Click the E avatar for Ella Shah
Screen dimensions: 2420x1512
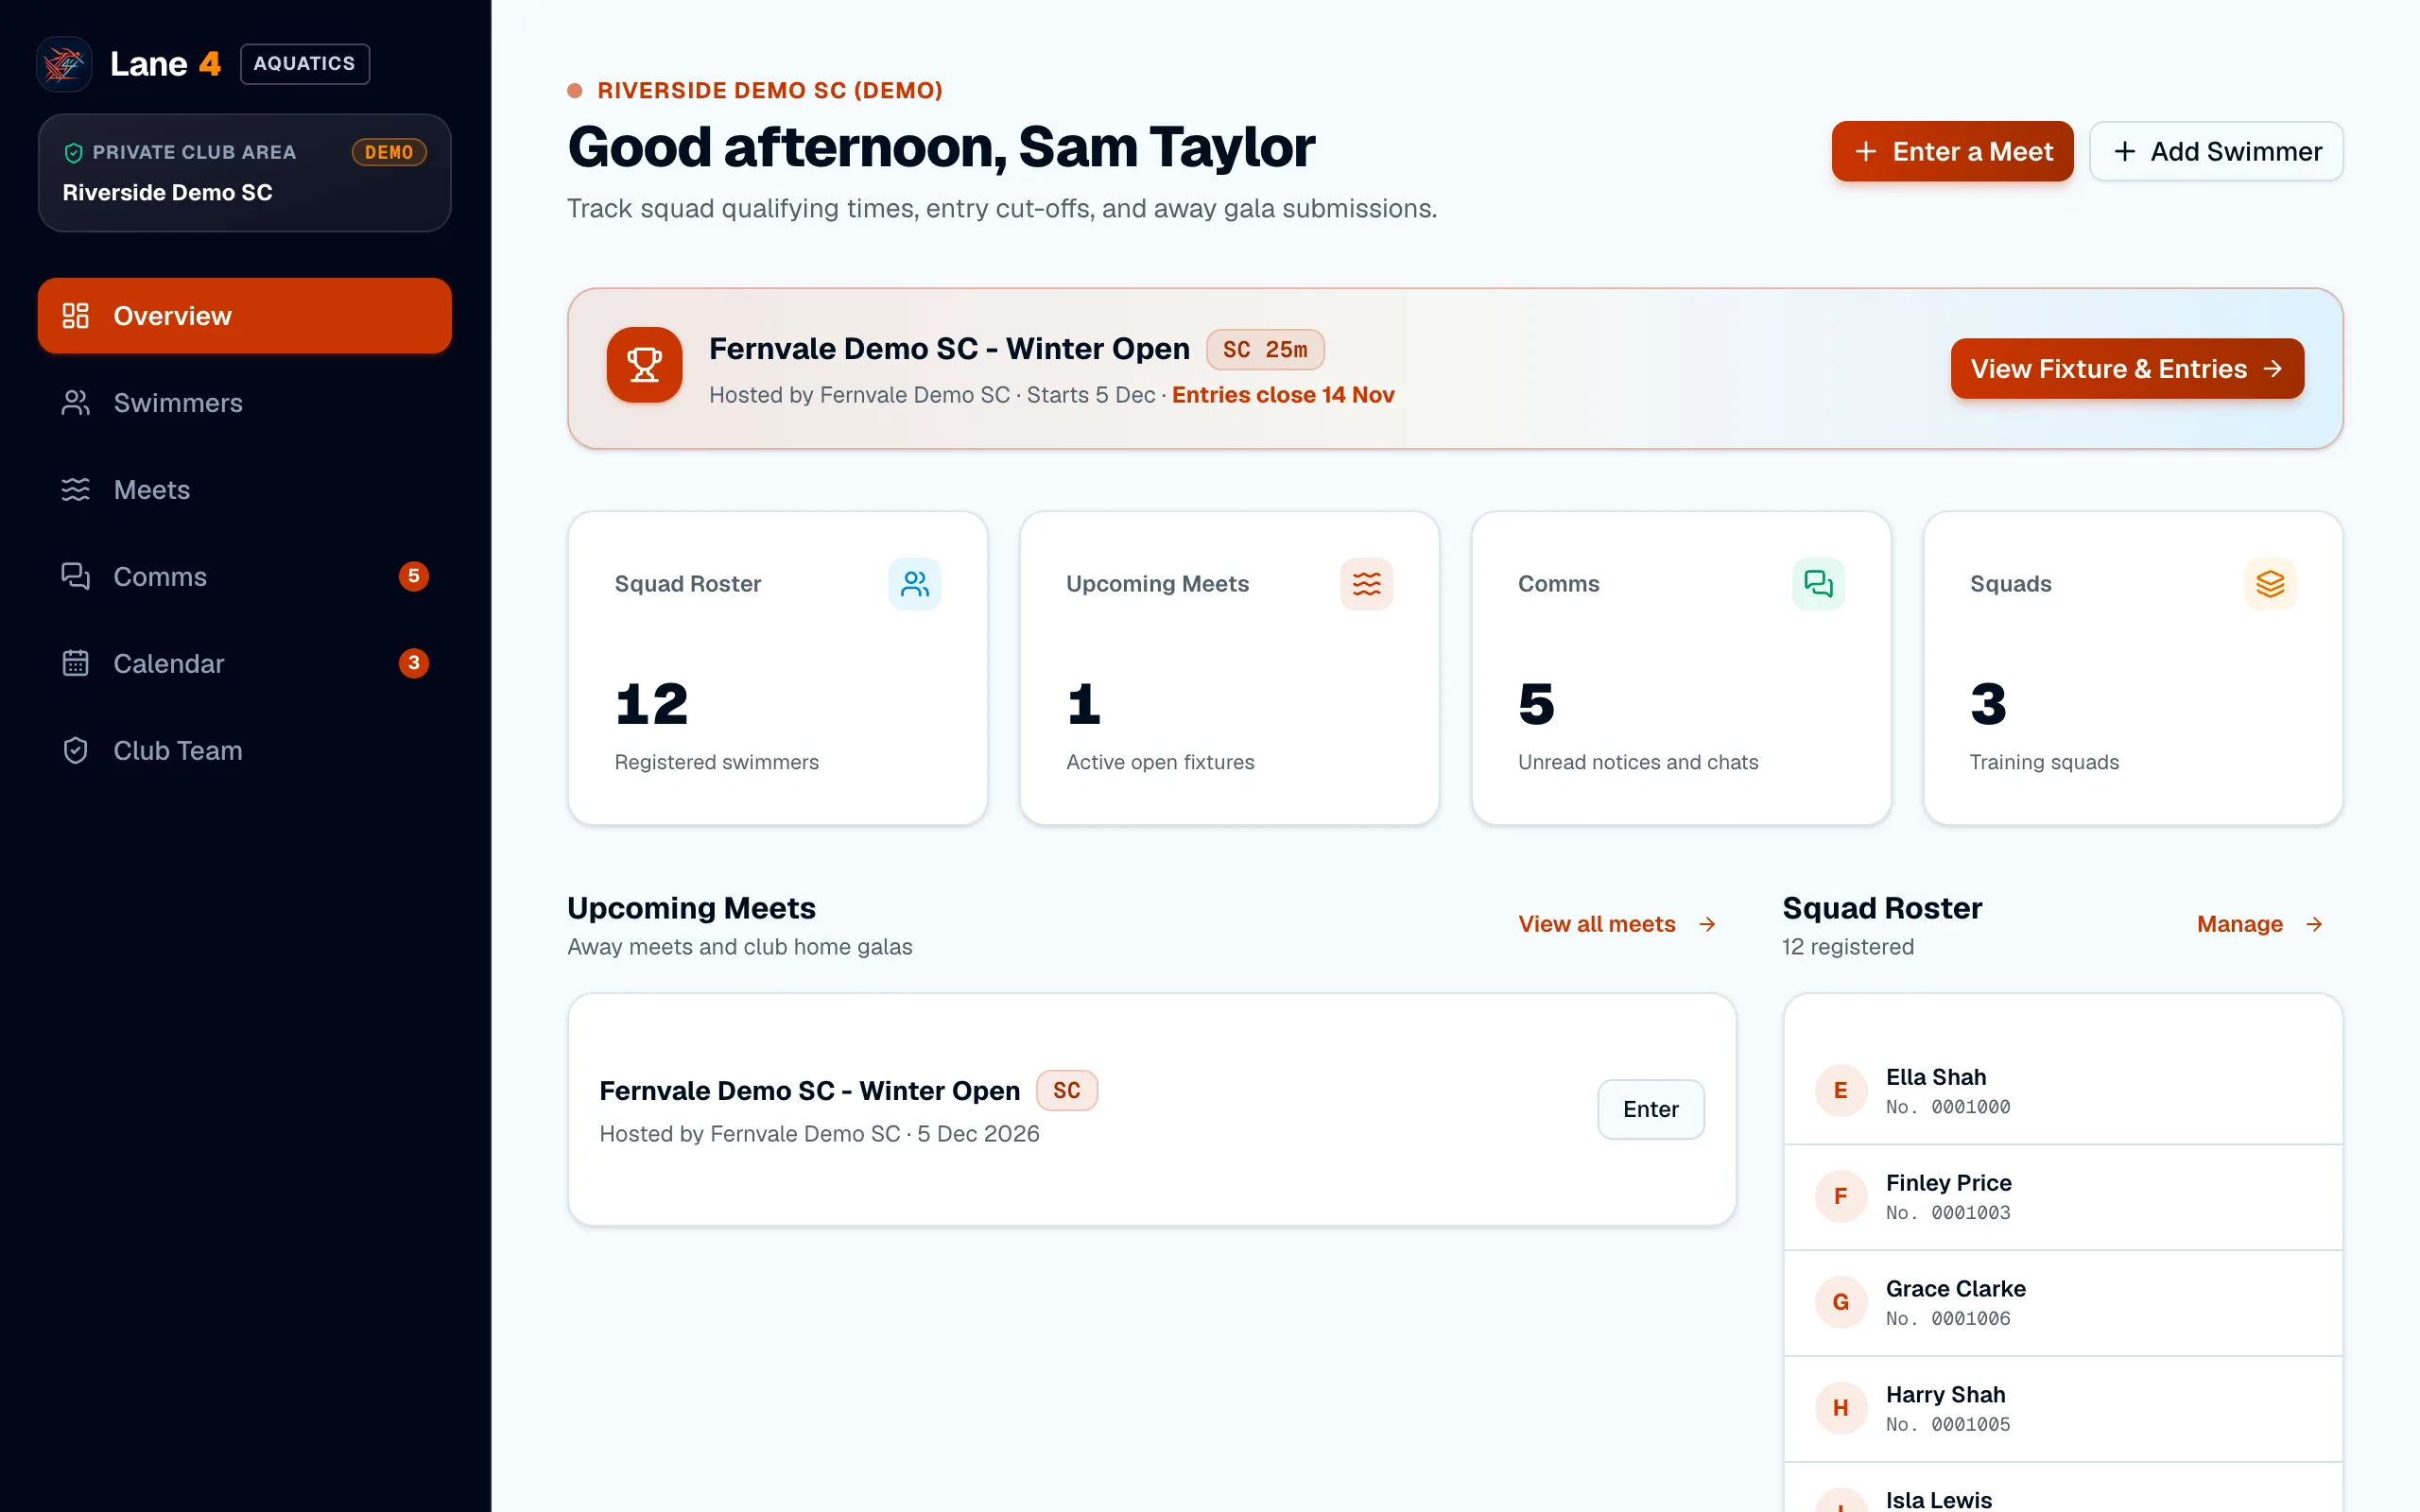coord(1841,1091)
